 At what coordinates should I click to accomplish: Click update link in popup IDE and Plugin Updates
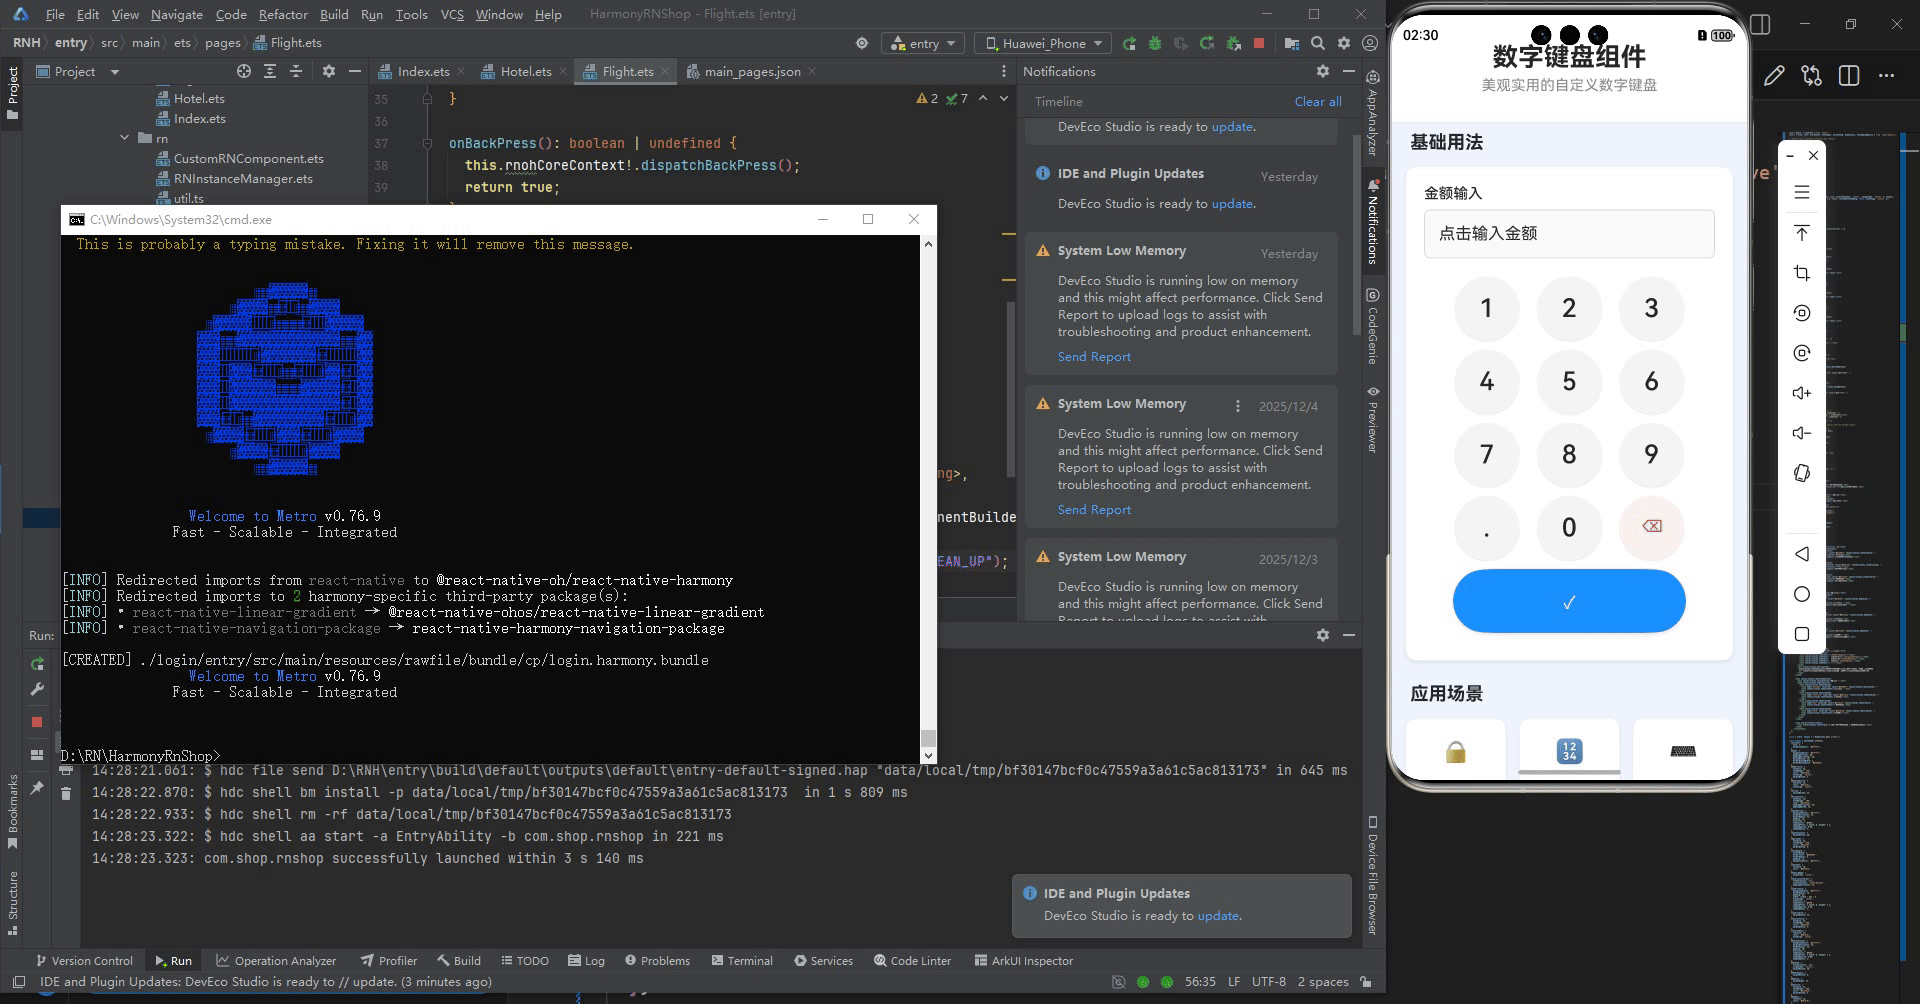click(1218, 916)
